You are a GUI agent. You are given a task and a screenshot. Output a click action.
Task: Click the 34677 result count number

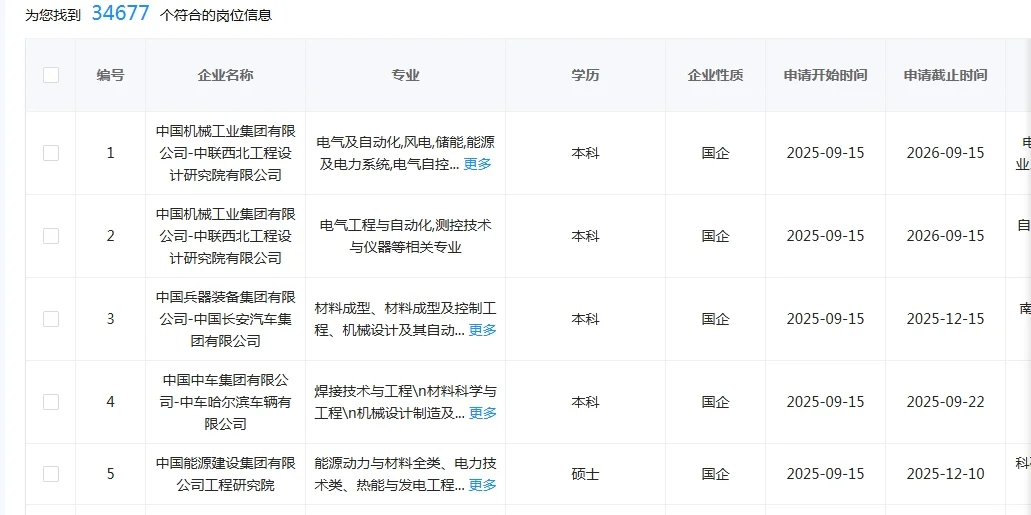[120, 13]
